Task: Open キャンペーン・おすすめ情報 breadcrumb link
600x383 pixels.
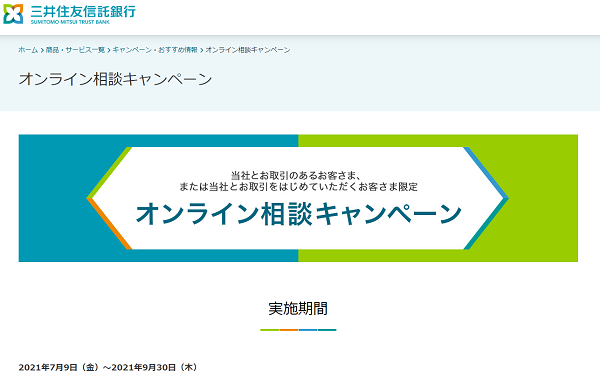Action: pyautogui.click(x=155, y=50)
